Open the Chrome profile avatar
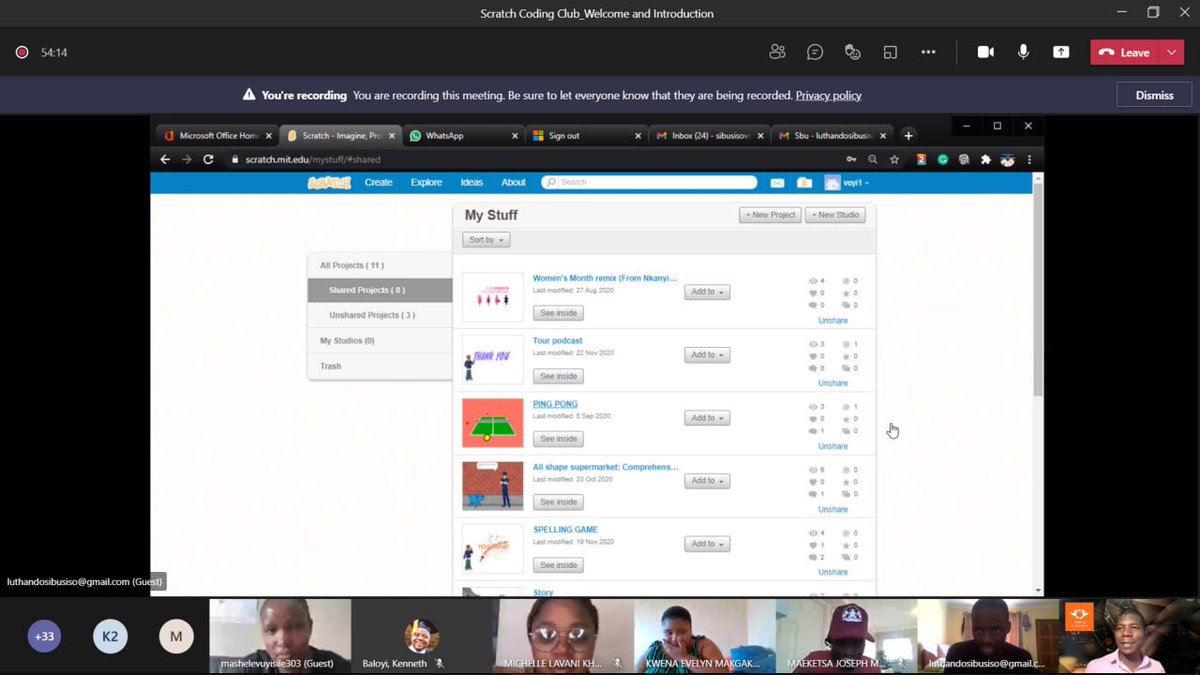Screen dimensions: 1200x675 [1008, 159]
